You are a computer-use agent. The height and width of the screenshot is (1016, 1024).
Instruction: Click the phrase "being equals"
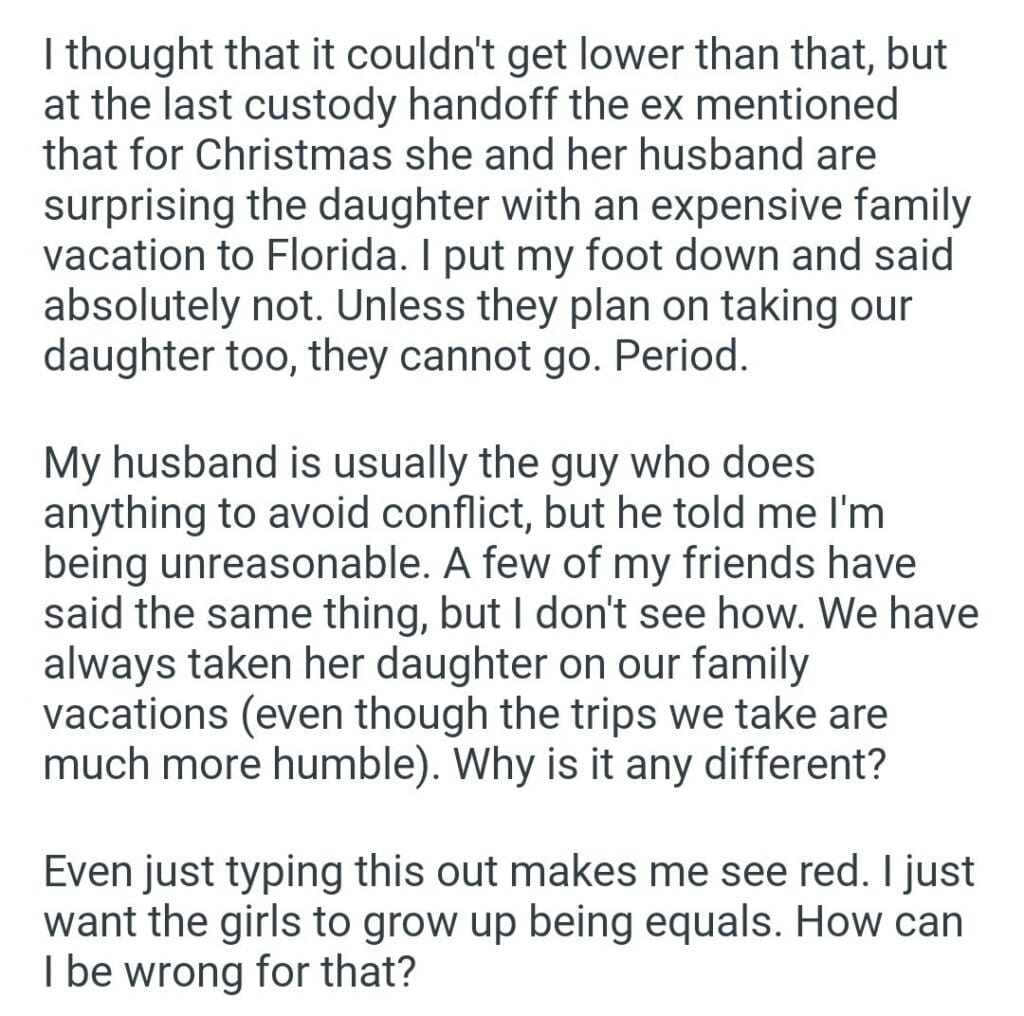[632, 922]
